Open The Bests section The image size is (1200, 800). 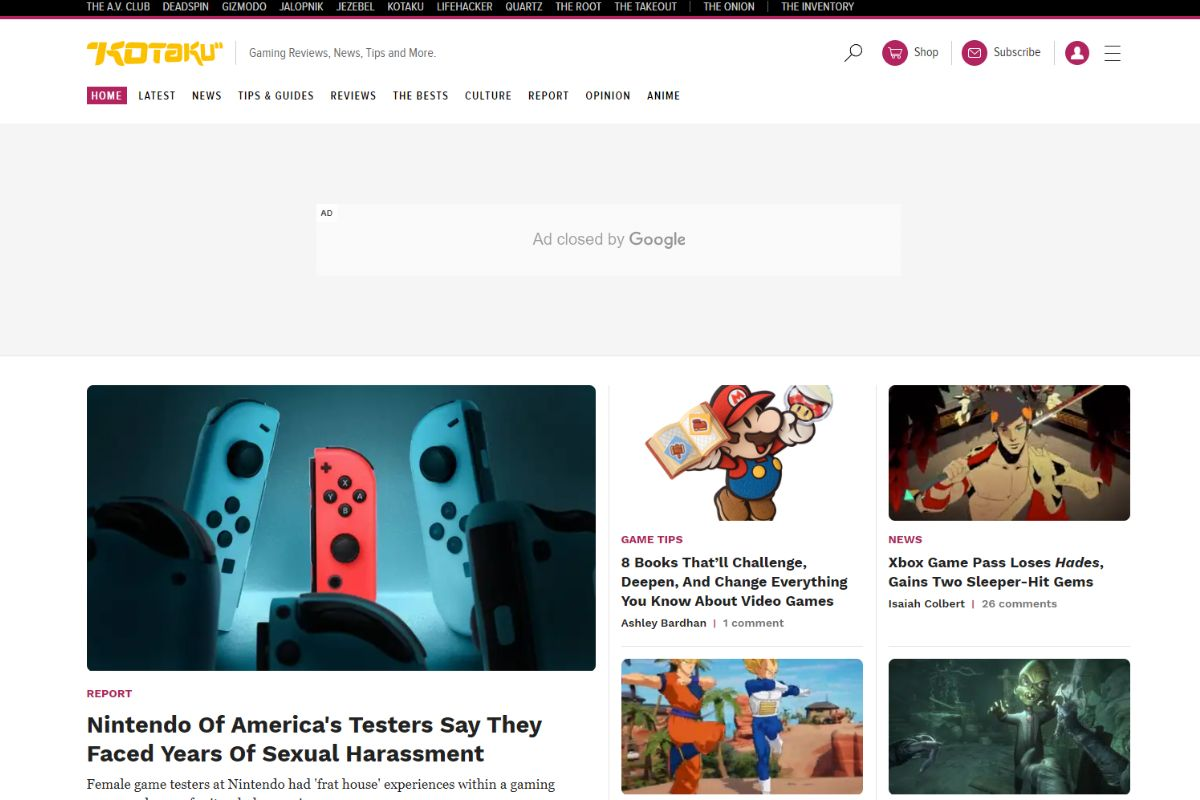point(421,96)
